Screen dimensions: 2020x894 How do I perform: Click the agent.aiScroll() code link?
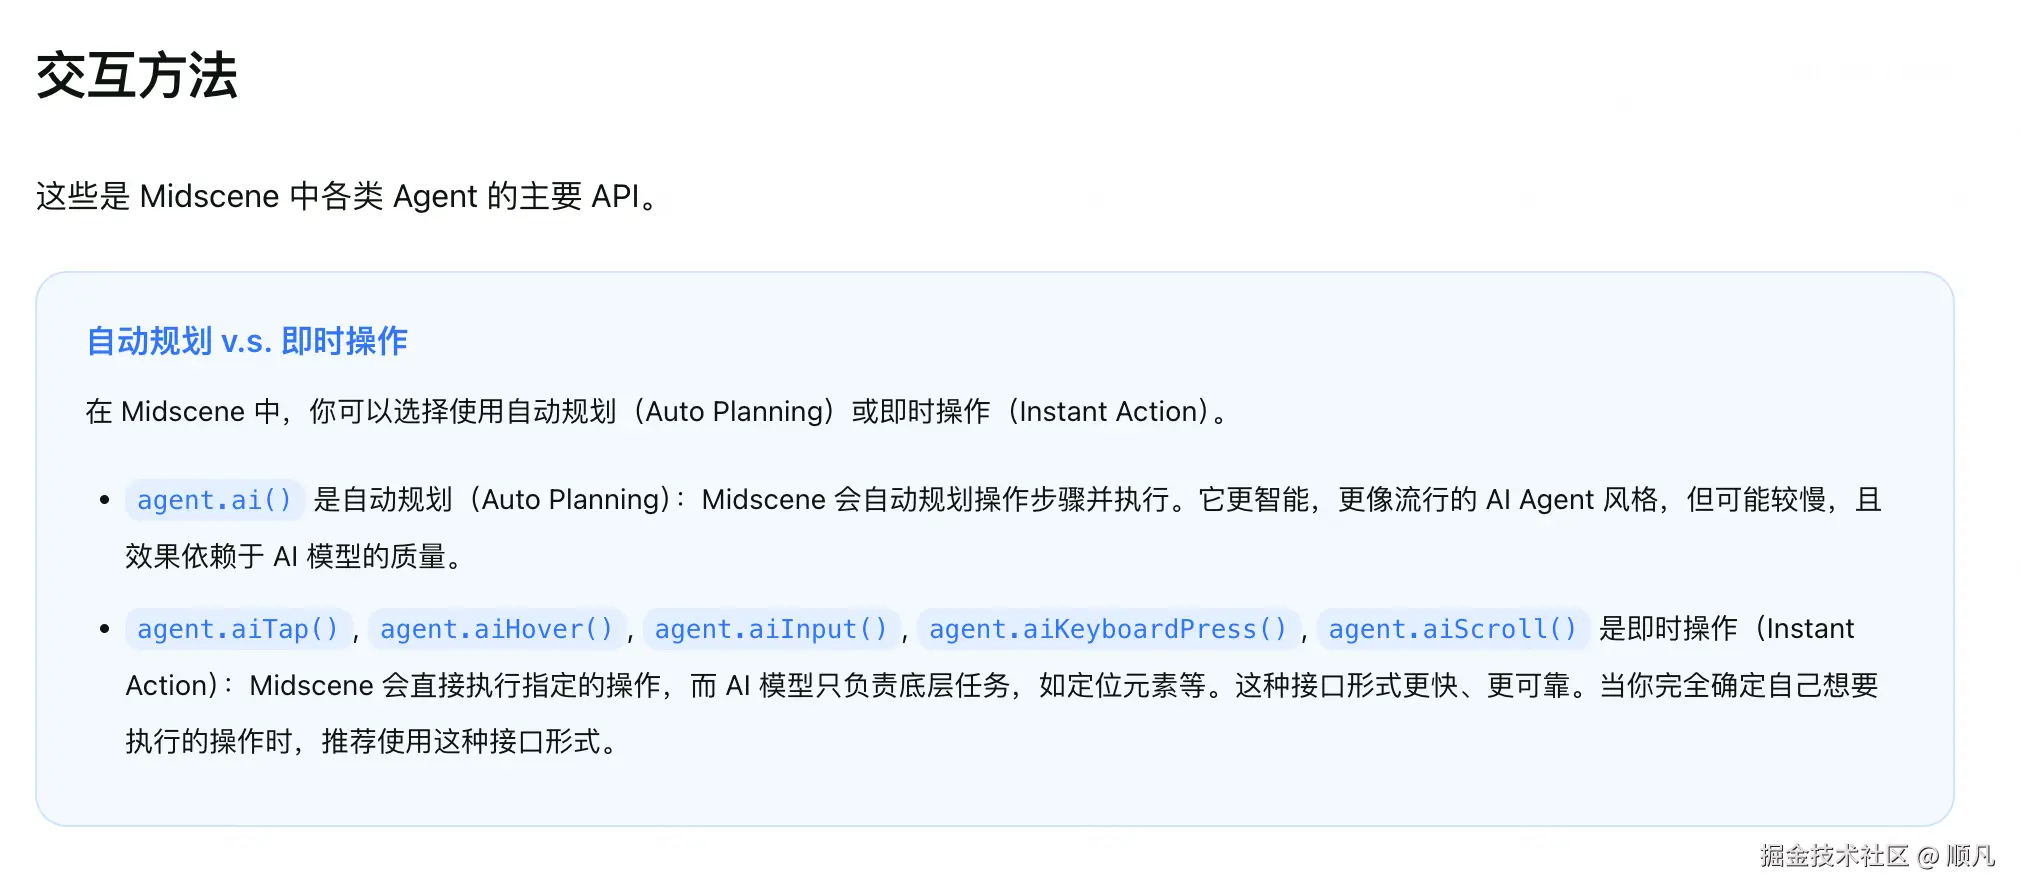click(1452, 629)
